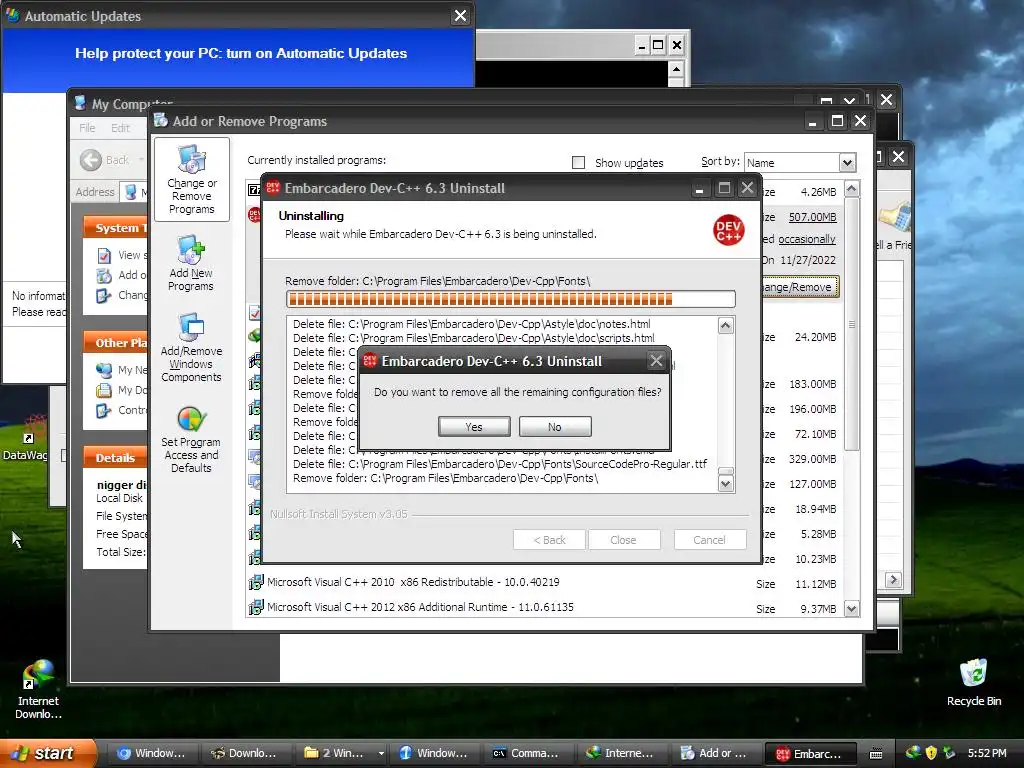Collapse the Details panel header
The image size is (1024, 768).
point(116,458)
